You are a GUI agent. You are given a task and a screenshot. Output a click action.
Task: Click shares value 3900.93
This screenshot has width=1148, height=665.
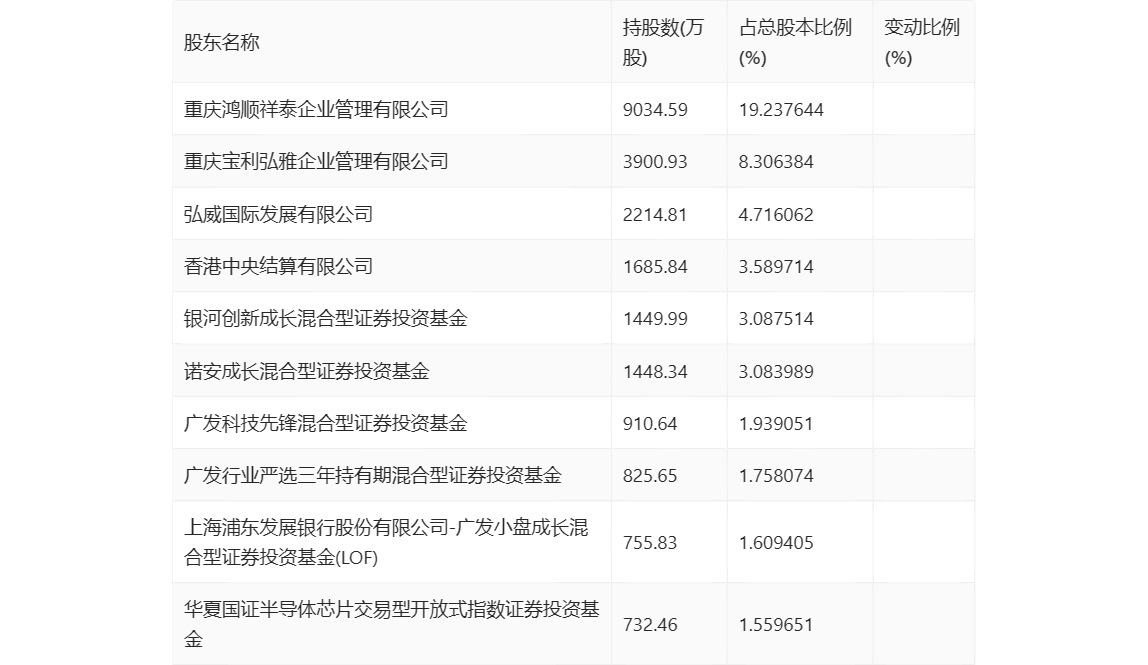click(655, 162)
